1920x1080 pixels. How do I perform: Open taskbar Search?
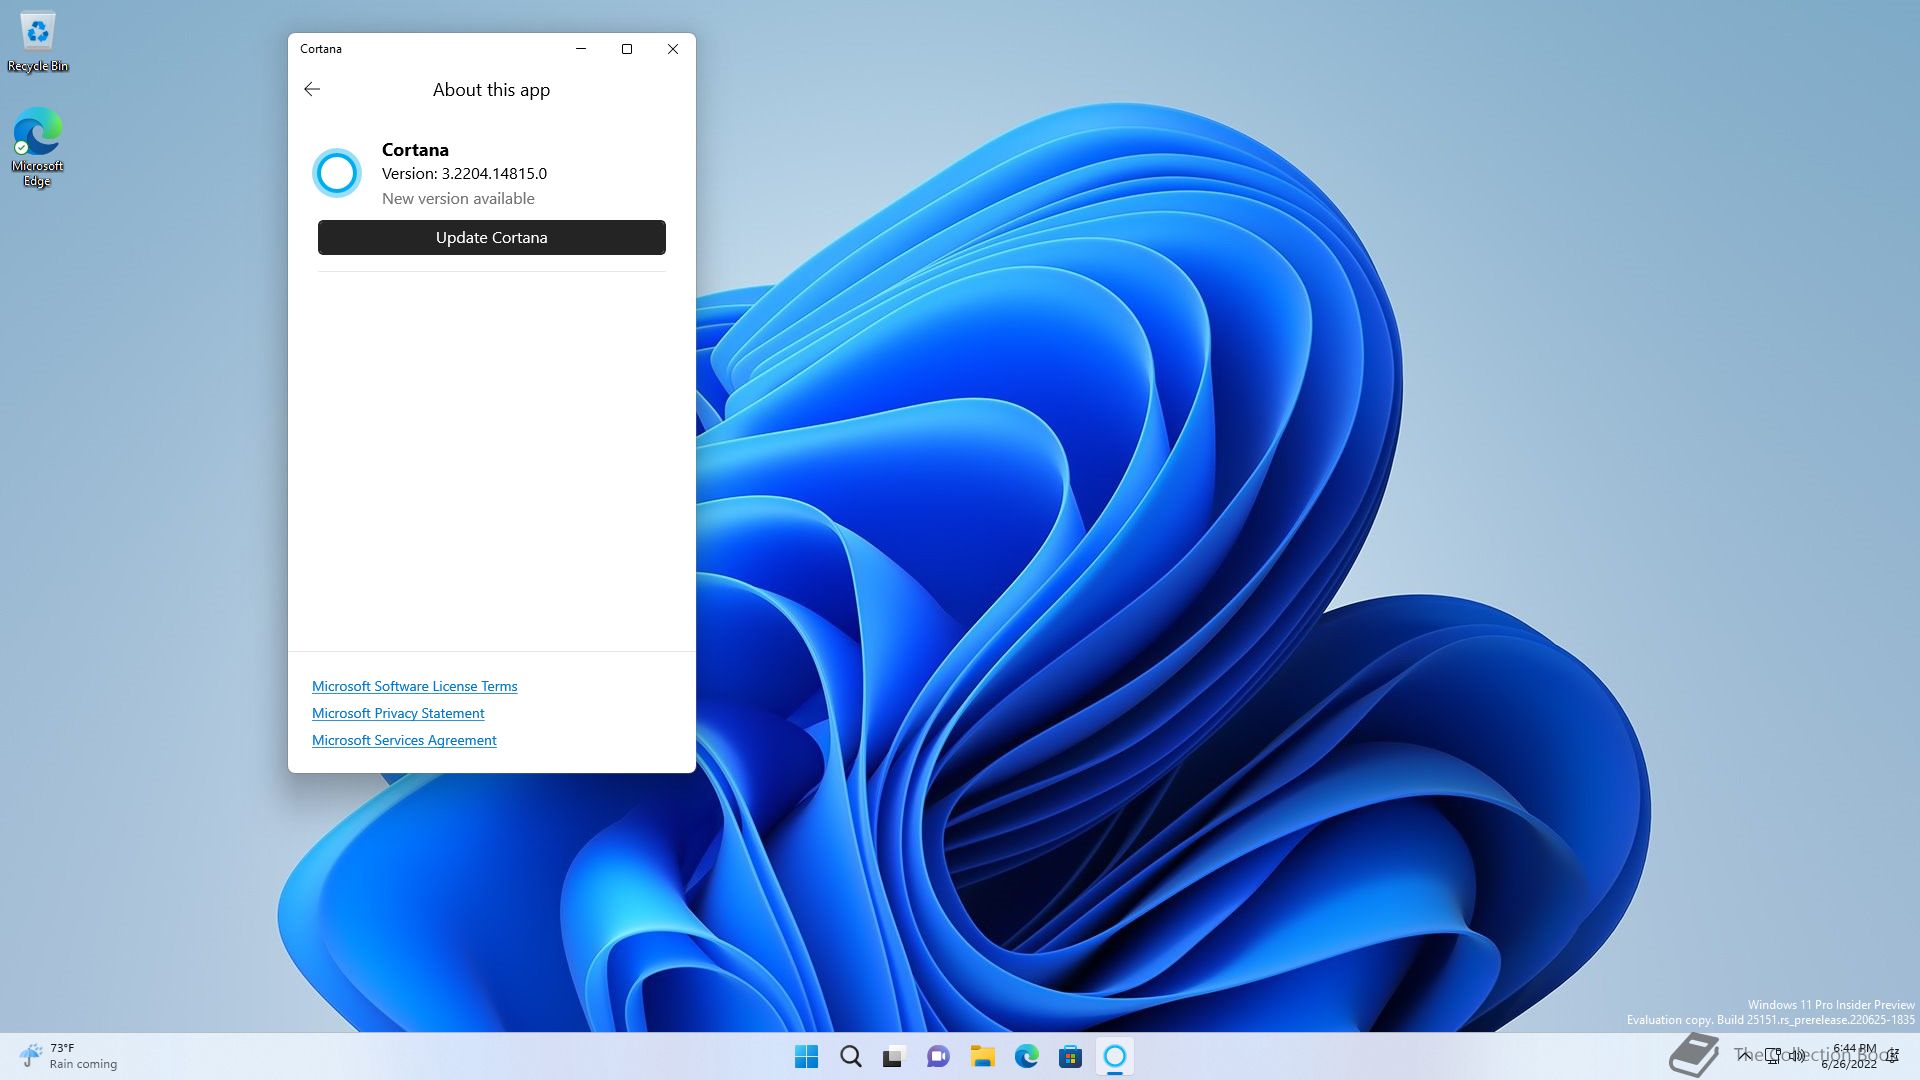[x=851, y=1056]
